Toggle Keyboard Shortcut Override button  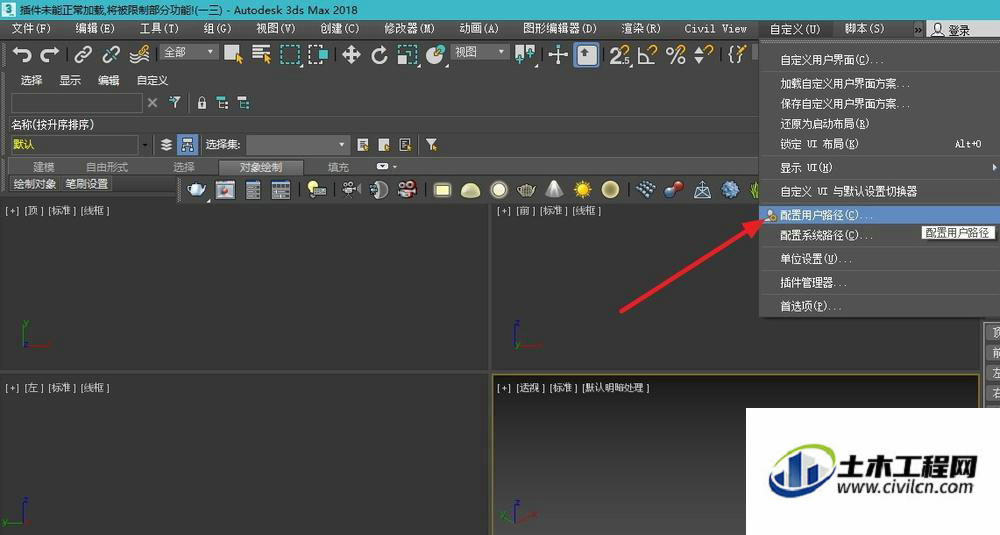(x=586, y=55)
